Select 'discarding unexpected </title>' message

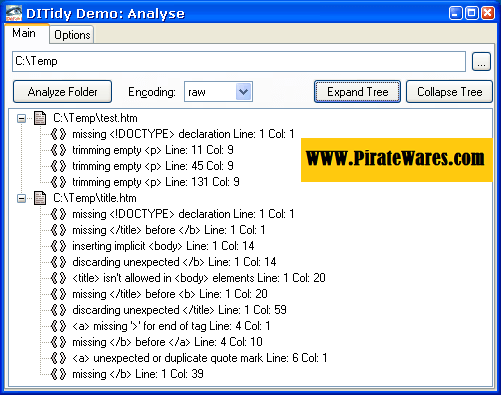[x=180, y=310]
